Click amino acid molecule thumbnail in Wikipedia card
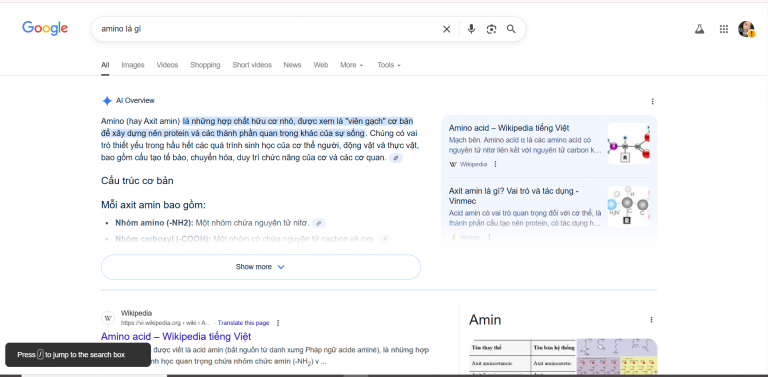The image size is (768, 377). (629, 143)
